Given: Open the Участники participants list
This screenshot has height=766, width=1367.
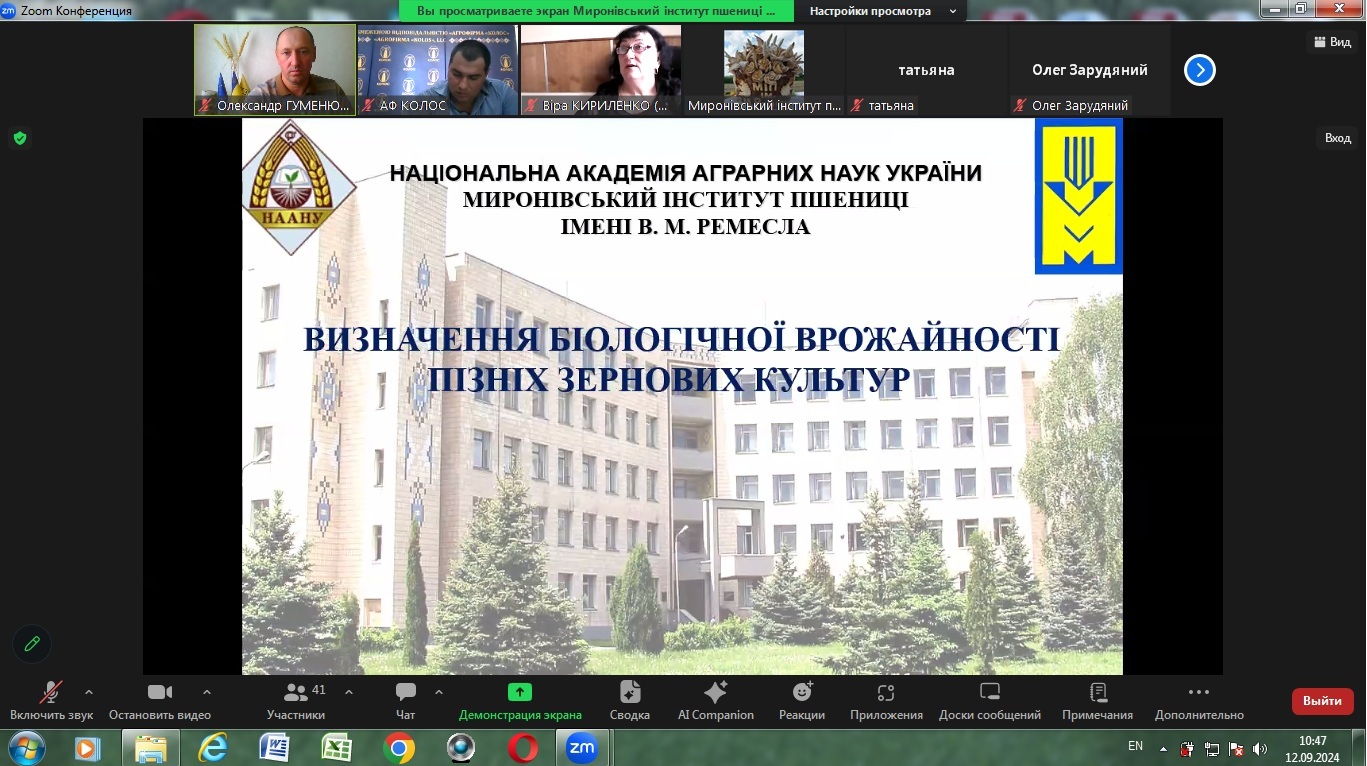Looking at the screenshot, I should tap(296, 701).
